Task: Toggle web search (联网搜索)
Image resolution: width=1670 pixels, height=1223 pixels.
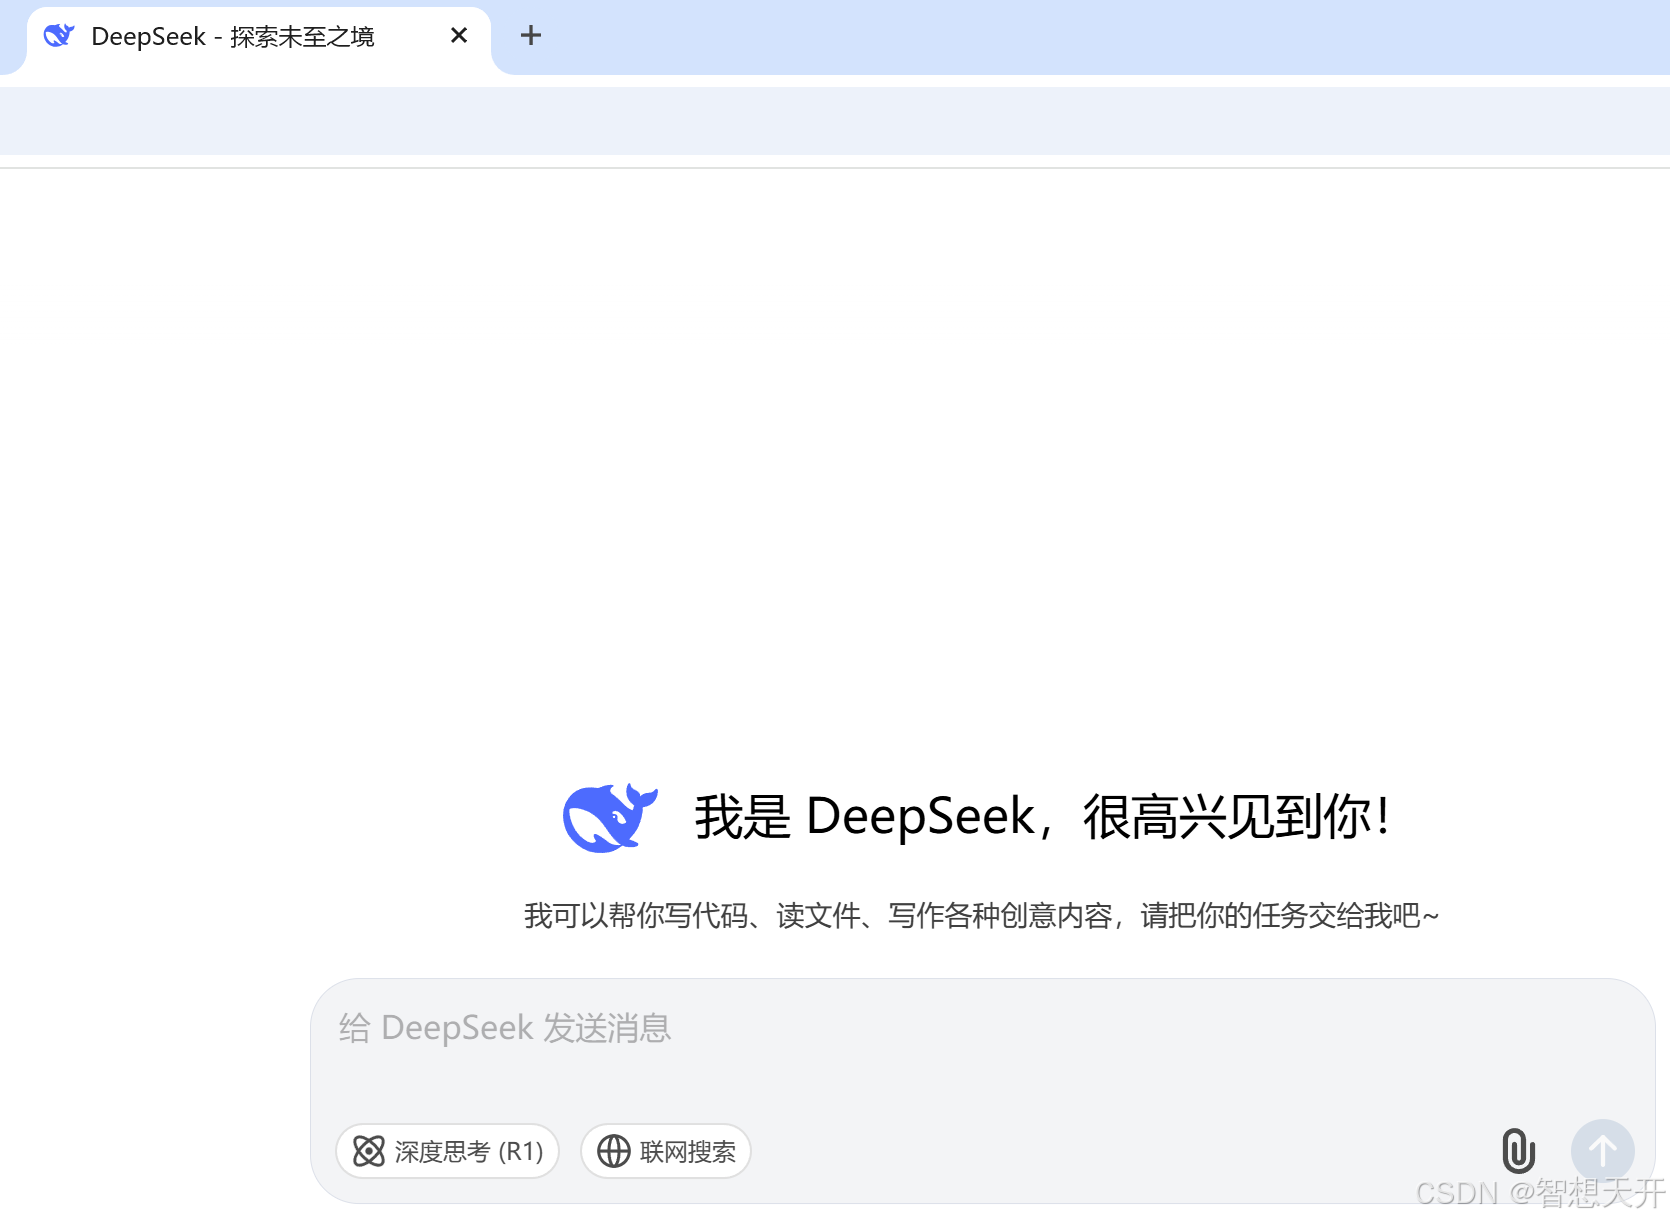Action: point(666,1151)
